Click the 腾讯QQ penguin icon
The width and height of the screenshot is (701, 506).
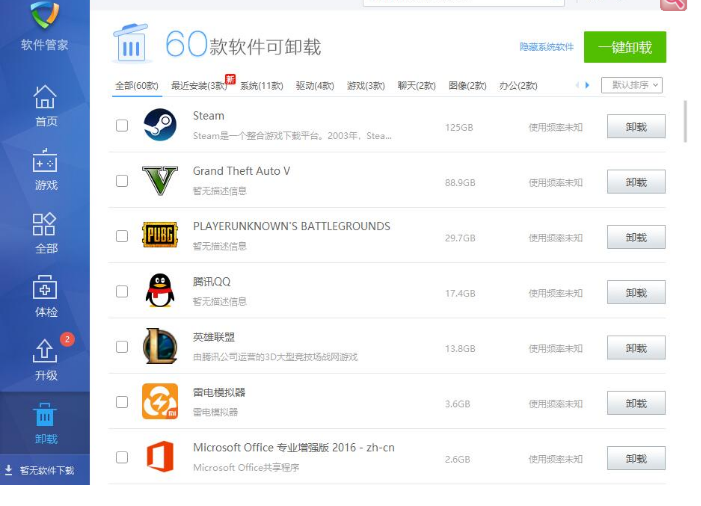160,291
